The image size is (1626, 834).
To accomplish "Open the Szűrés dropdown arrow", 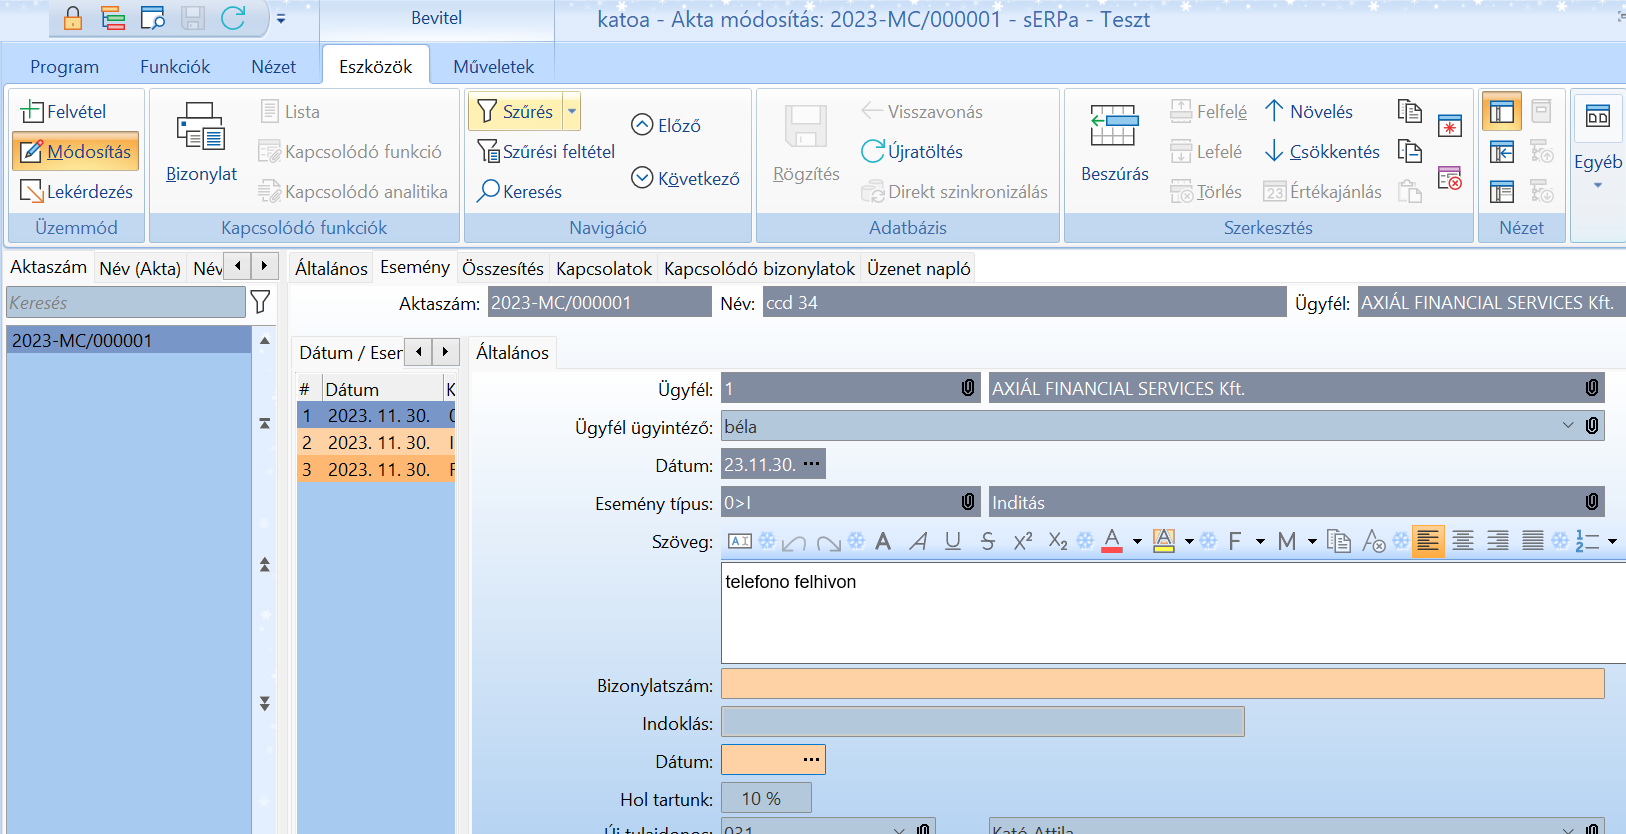I will click(572, 111).
